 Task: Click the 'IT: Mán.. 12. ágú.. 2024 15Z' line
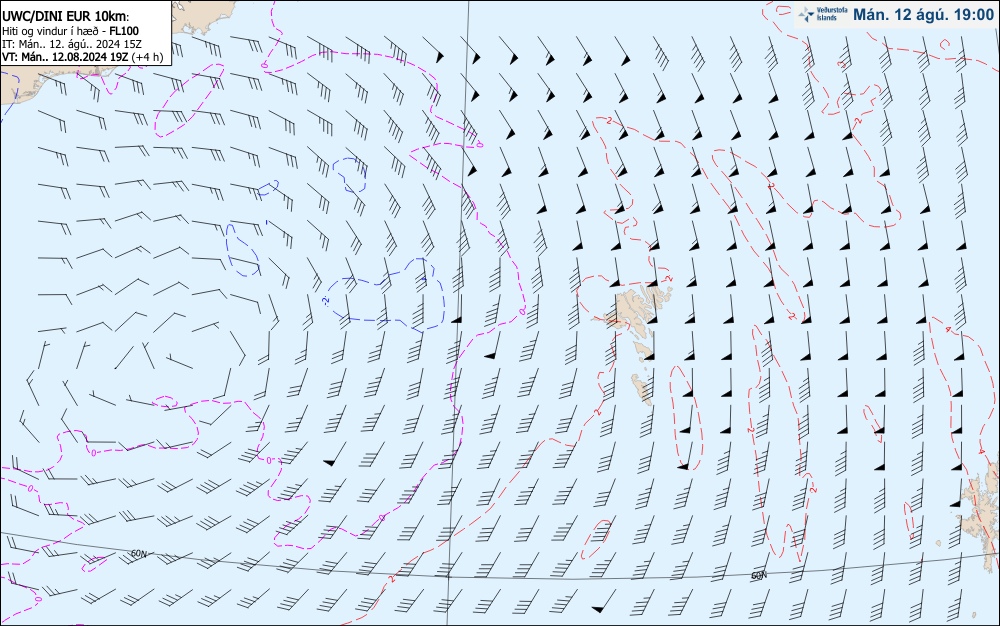point(72,44)
